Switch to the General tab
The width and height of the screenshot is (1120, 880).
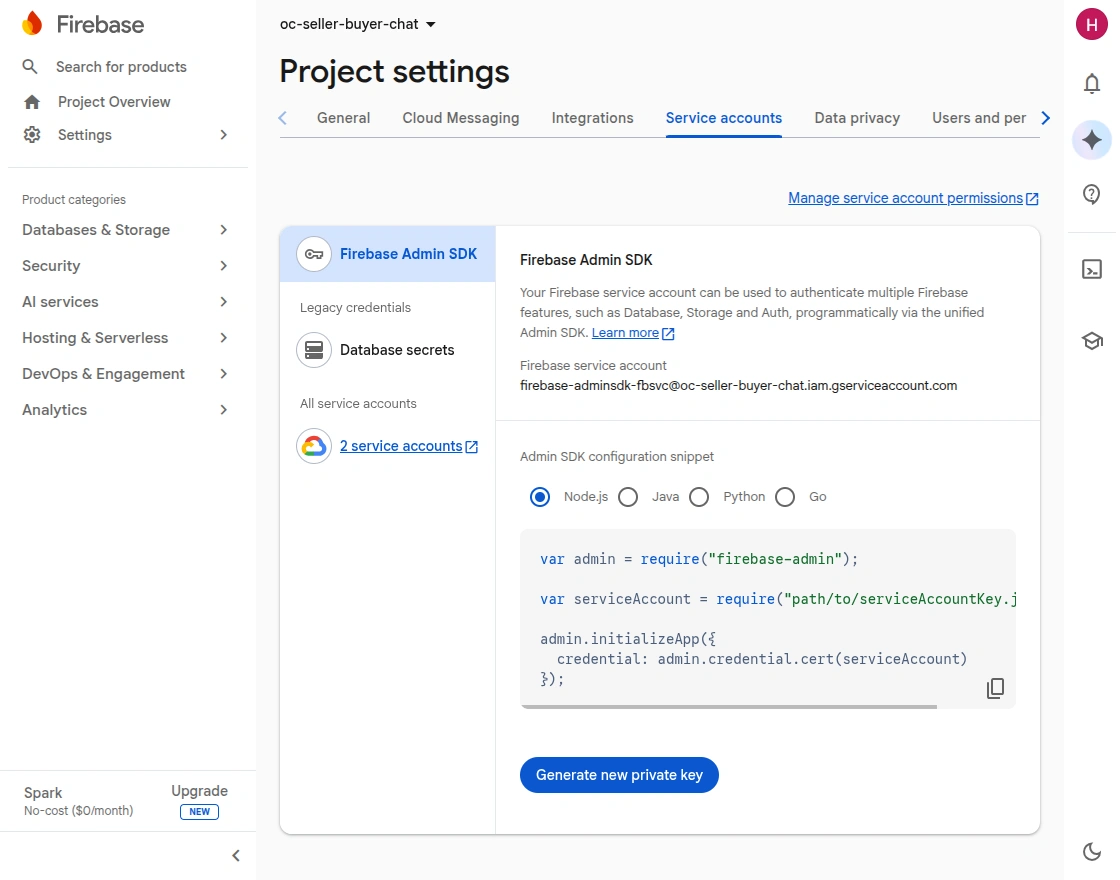coord(344,118)
